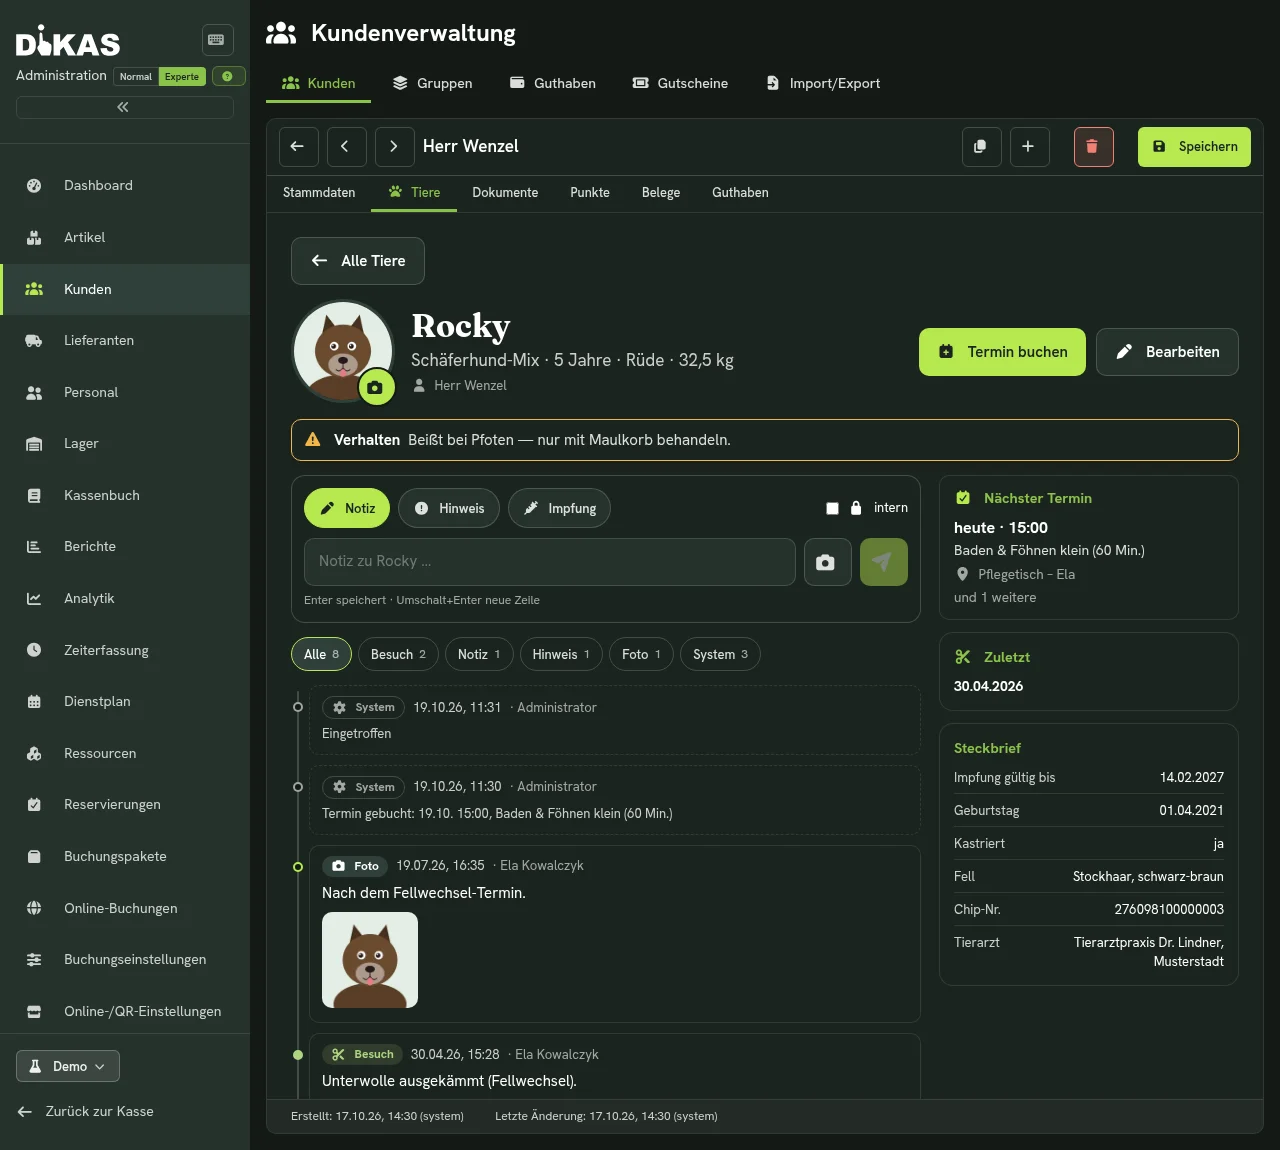The width and height of the screenshot is (1280, 1150).
Task: Click the Termin buchen button
Action: [1002, 352]
